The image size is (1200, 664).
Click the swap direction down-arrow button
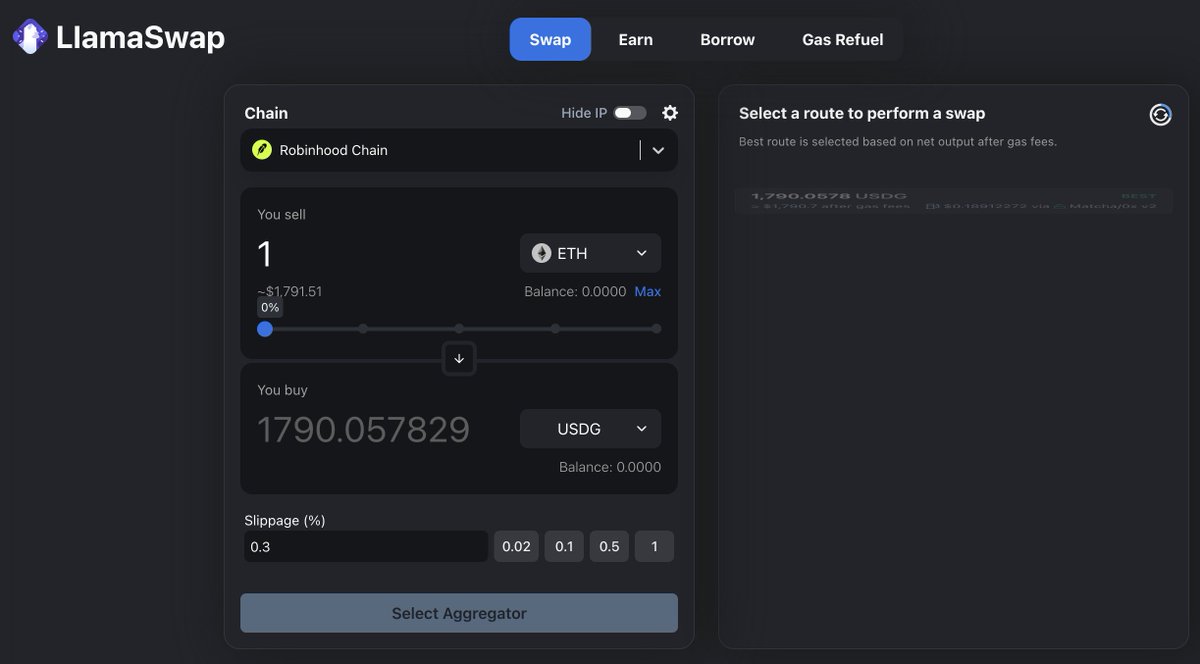[459, 359]
